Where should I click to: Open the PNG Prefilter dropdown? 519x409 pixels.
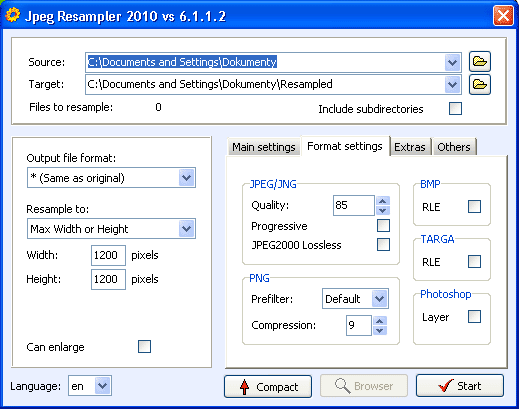click(x=380, y=298)
